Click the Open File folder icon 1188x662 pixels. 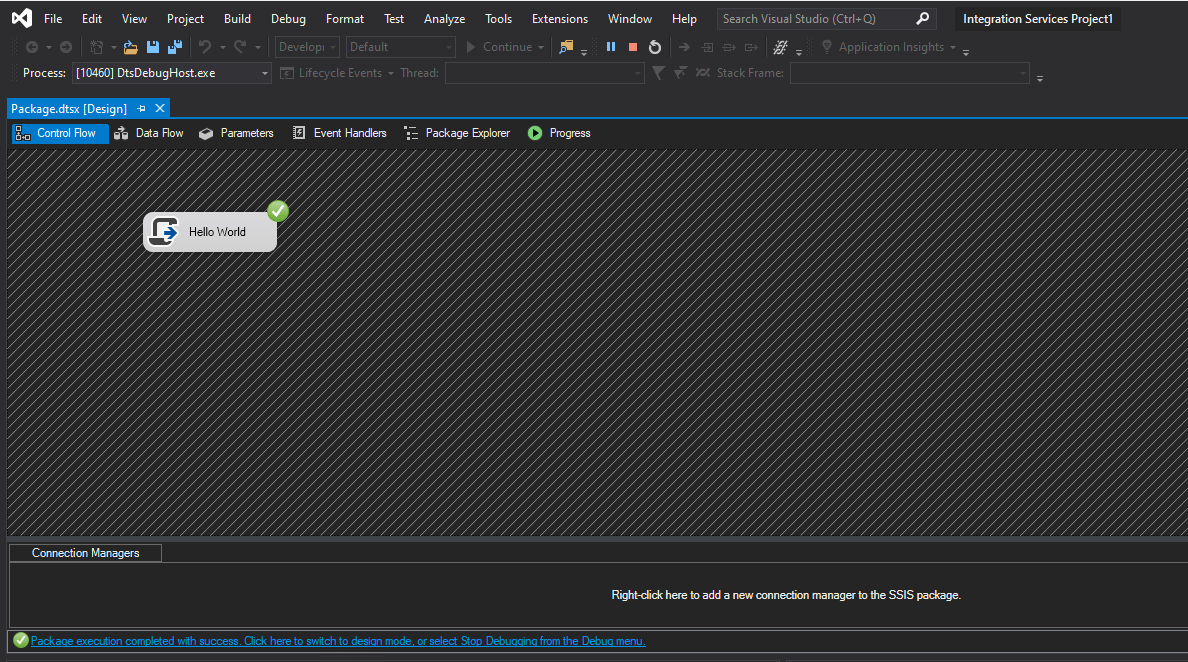(x=130, y=47)
